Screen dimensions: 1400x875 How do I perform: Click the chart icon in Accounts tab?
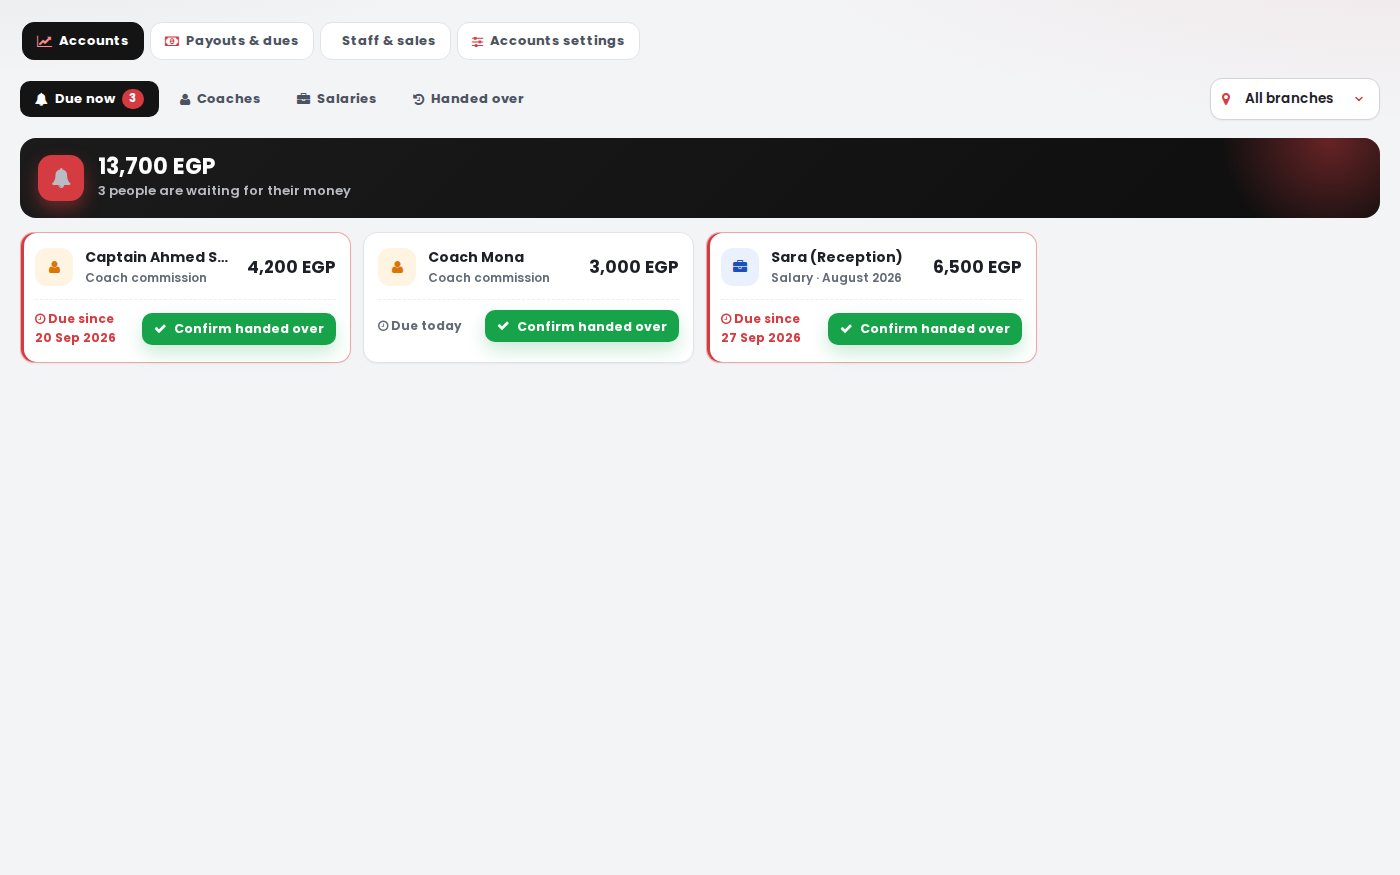point(44,41)
